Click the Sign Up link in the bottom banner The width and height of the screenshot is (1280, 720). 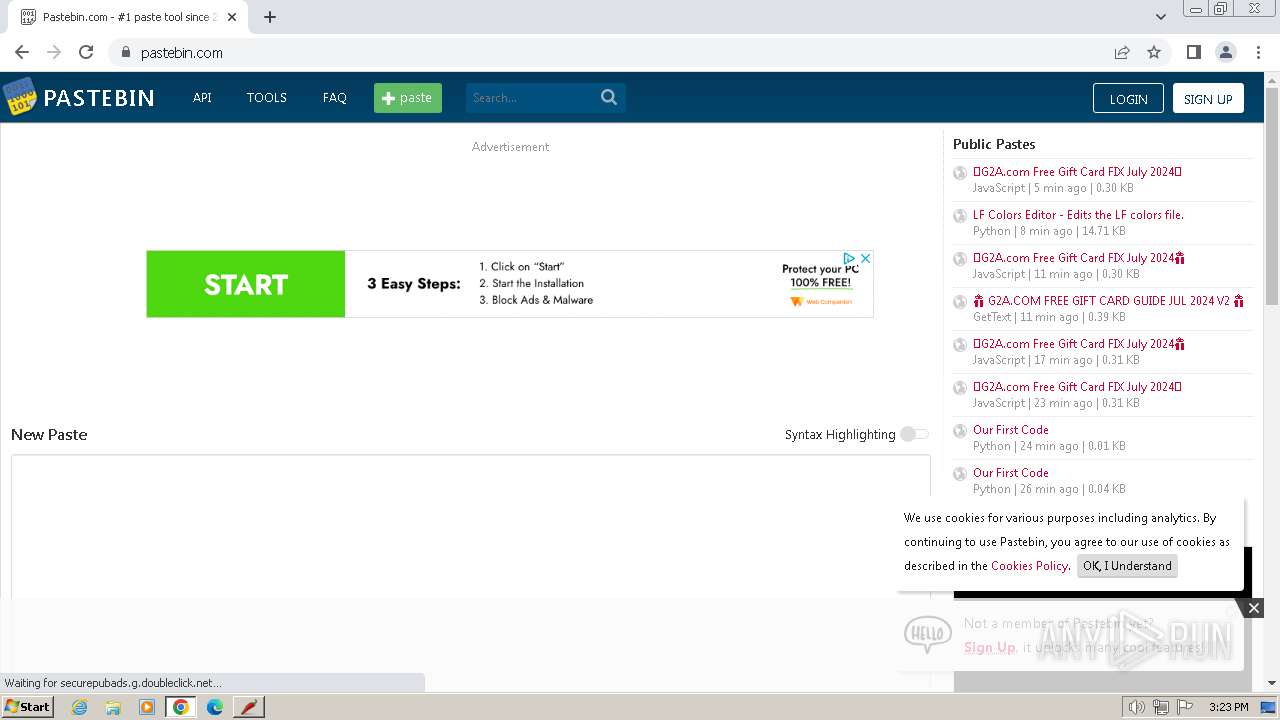[990, 647]
